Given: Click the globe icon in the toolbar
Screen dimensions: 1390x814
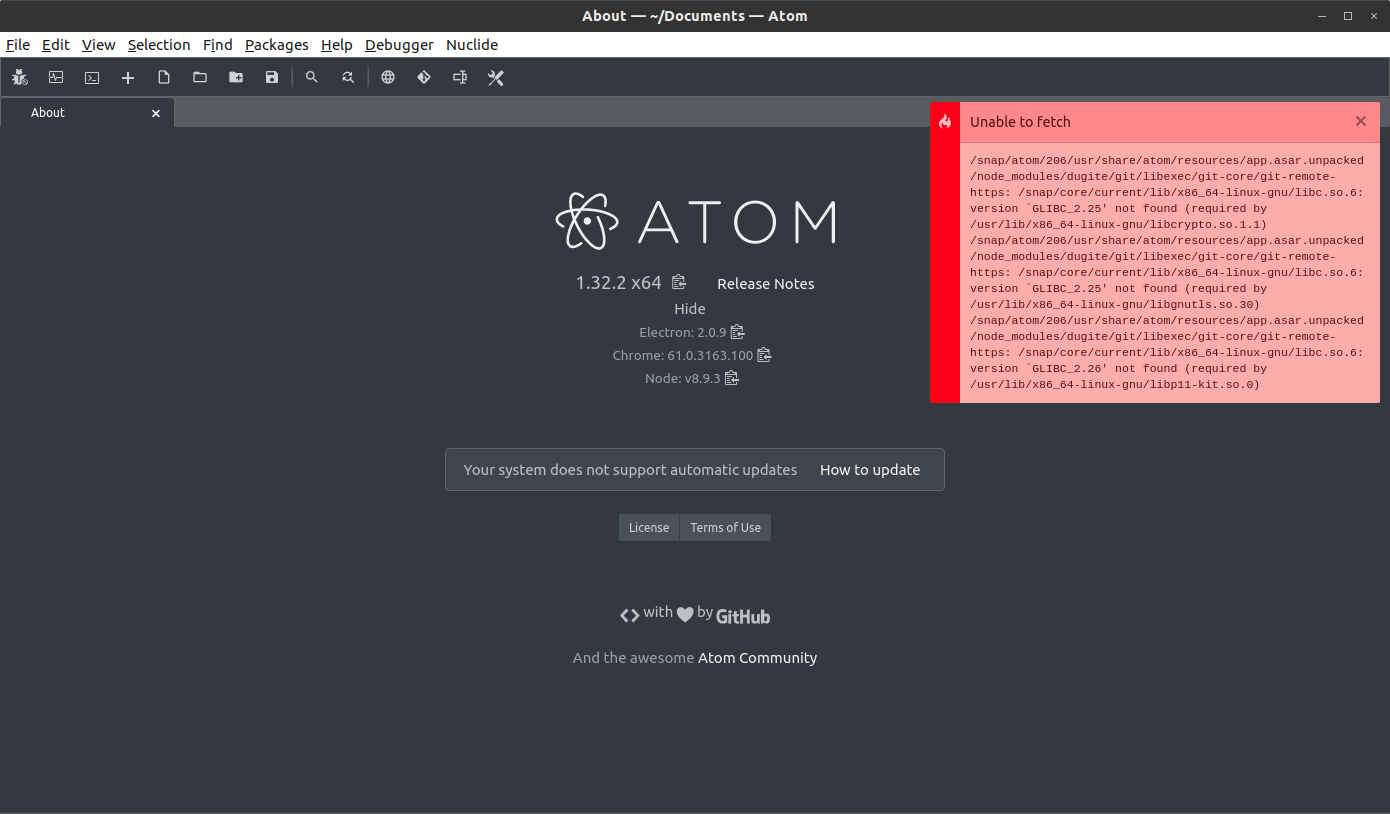Looking at the screenshot, I should pyautogui.click(x=388, y=77).
